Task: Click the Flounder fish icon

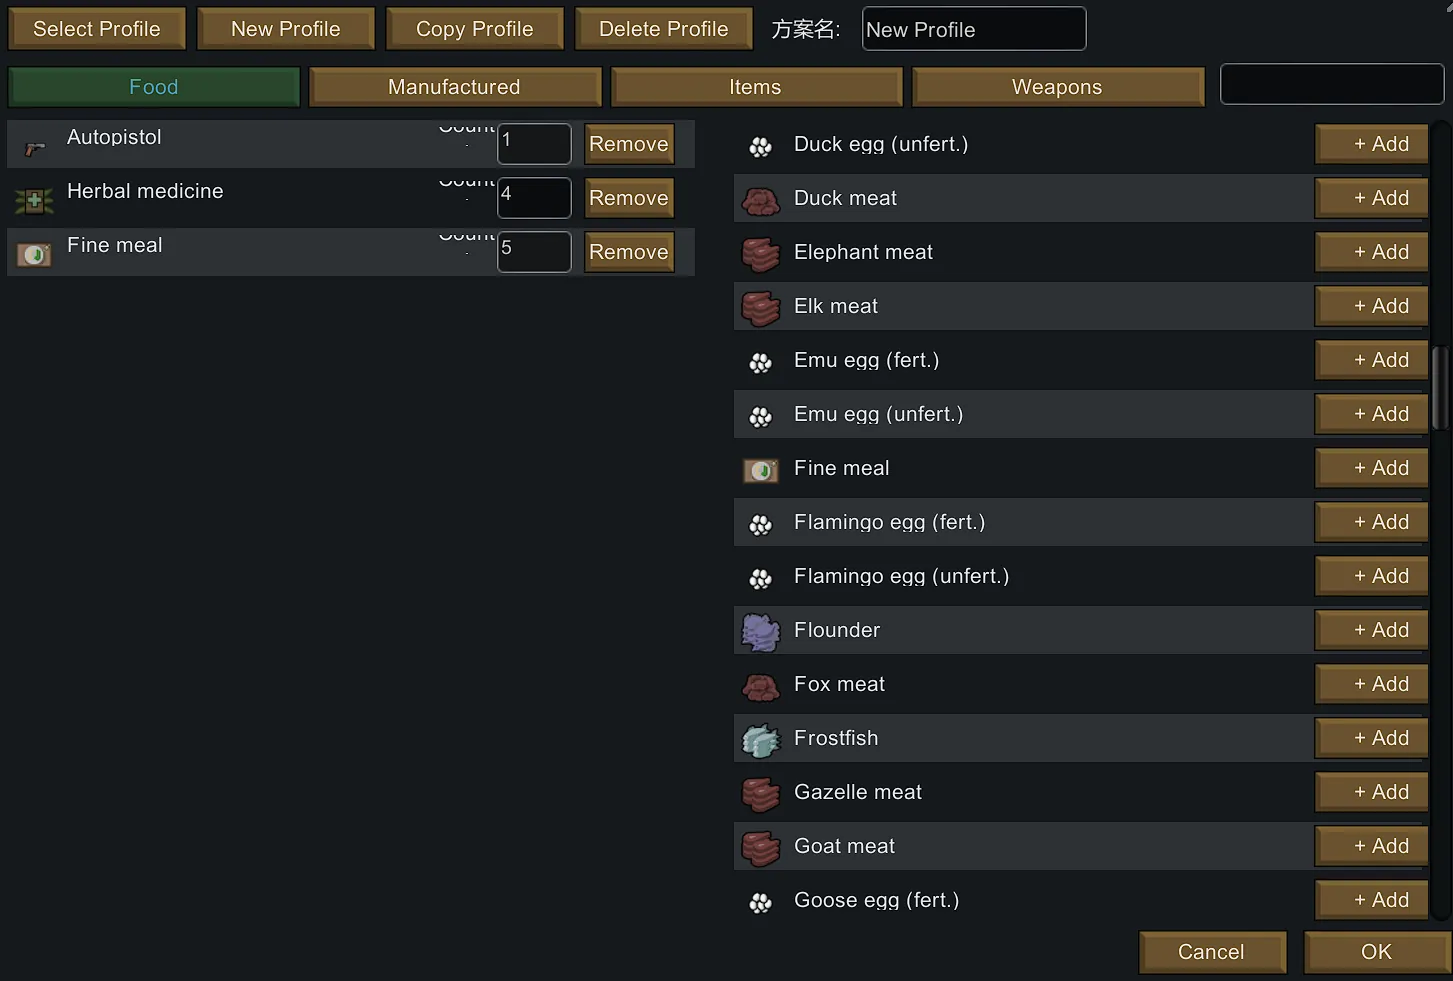Action: 761,632
